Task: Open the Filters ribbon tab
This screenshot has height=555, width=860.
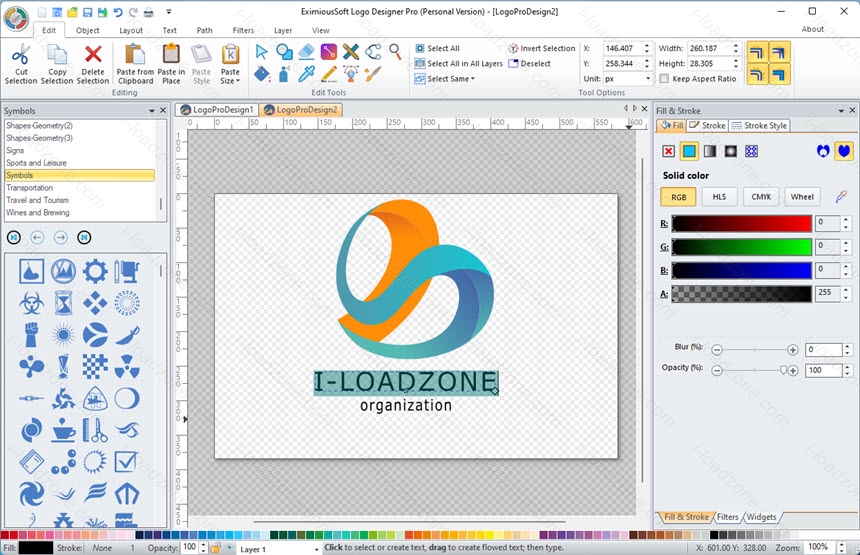Action: 243,31
